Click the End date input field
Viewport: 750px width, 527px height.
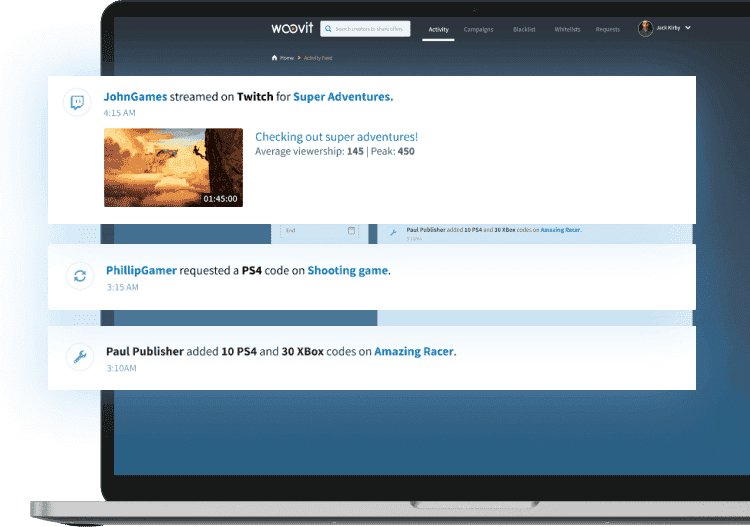(320, 231)
